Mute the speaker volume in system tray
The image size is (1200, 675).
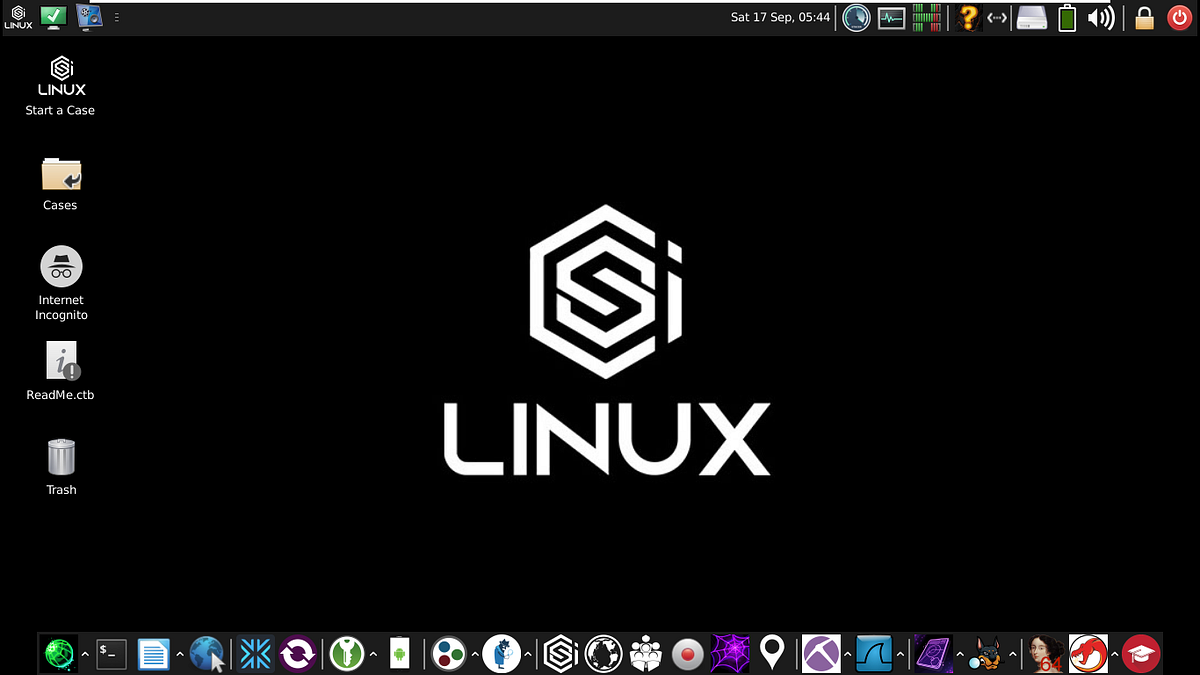click(x=1101, y=17)
